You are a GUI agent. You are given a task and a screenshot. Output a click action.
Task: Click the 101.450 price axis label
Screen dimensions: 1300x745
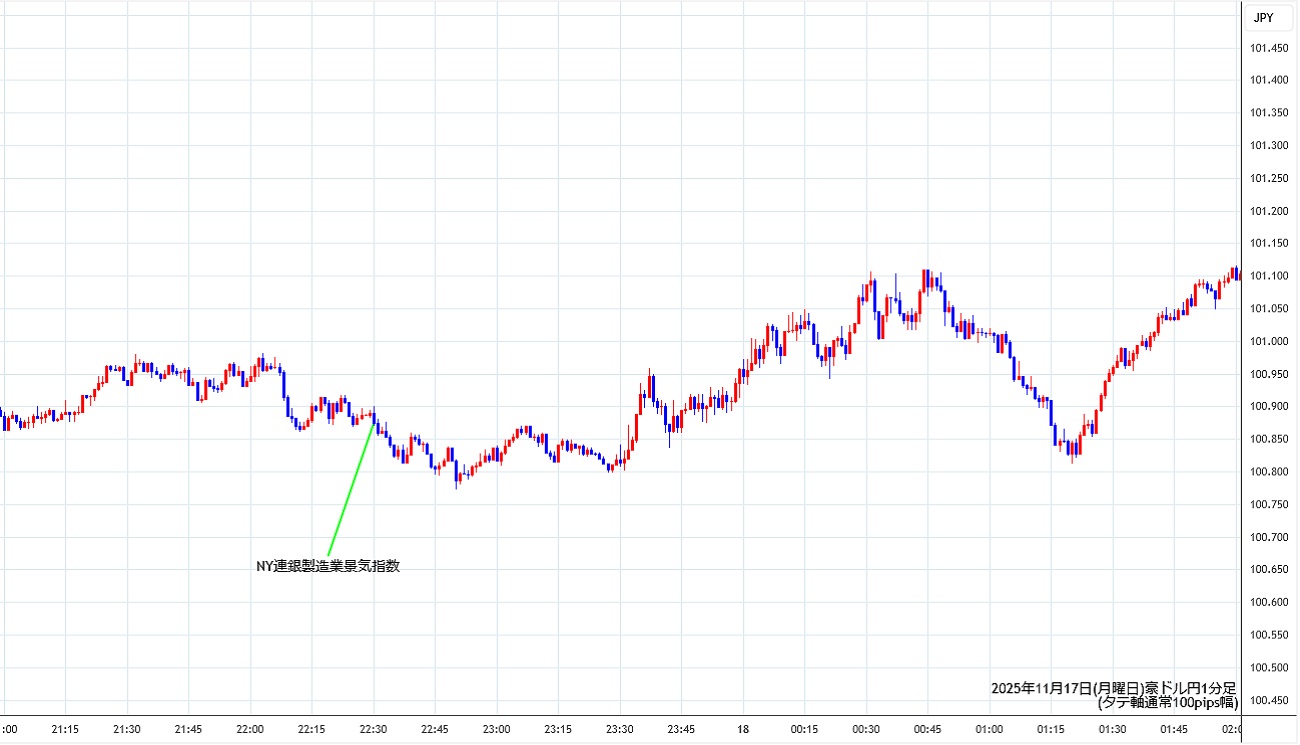pos(1270,49)
